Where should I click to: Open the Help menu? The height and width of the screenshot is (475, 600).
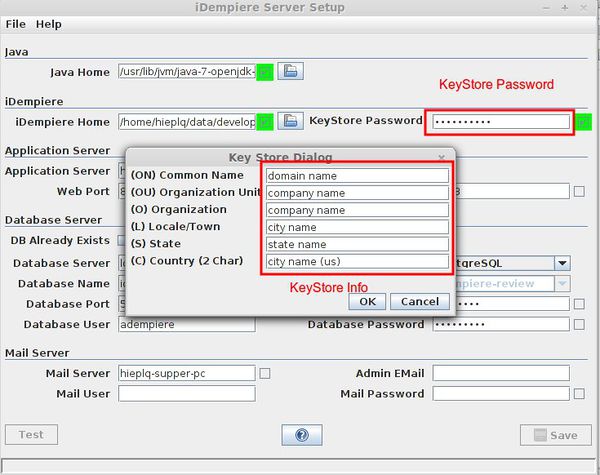49,24
